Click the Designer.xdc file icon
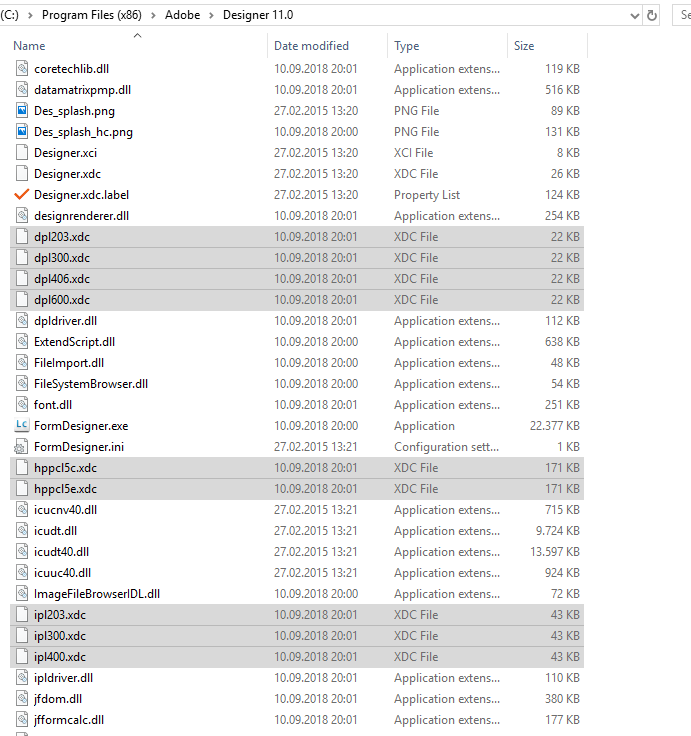The width and height of the screenshot is (691, 736). [x=22, y=174]
